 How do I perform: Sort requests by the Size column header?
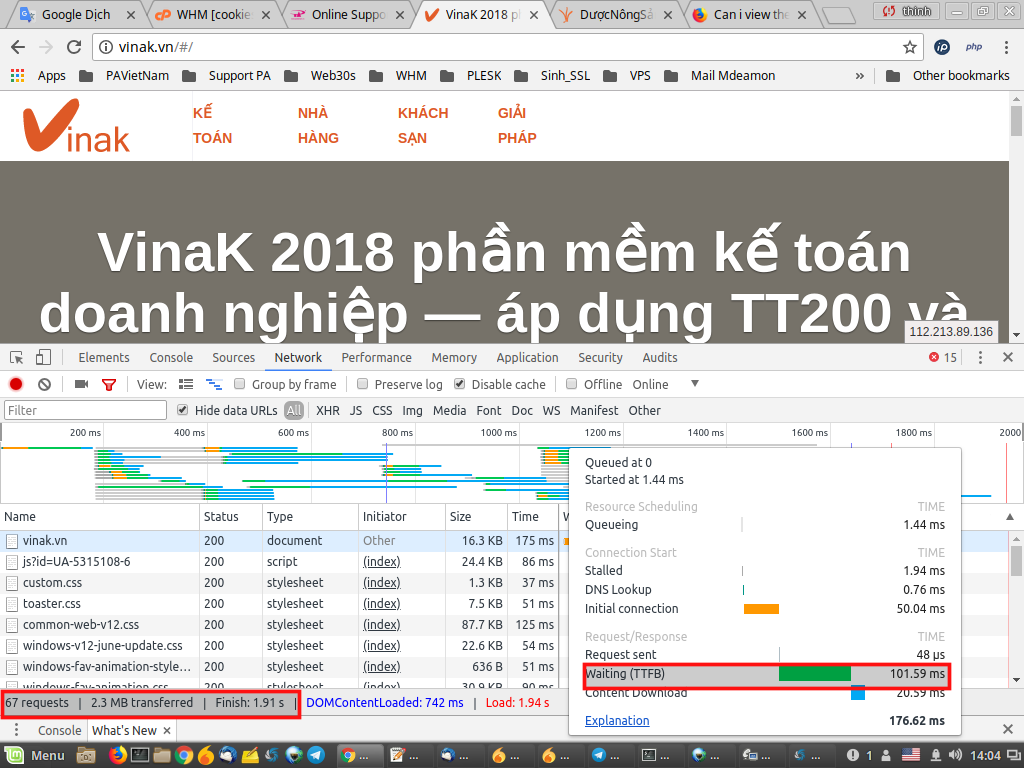tap(476, 517)
